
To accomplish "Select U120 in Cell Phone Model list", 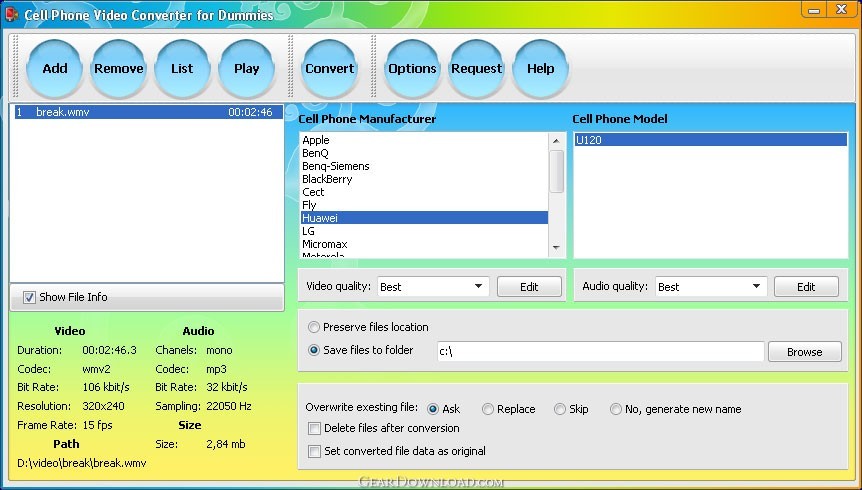I will 710,140.
